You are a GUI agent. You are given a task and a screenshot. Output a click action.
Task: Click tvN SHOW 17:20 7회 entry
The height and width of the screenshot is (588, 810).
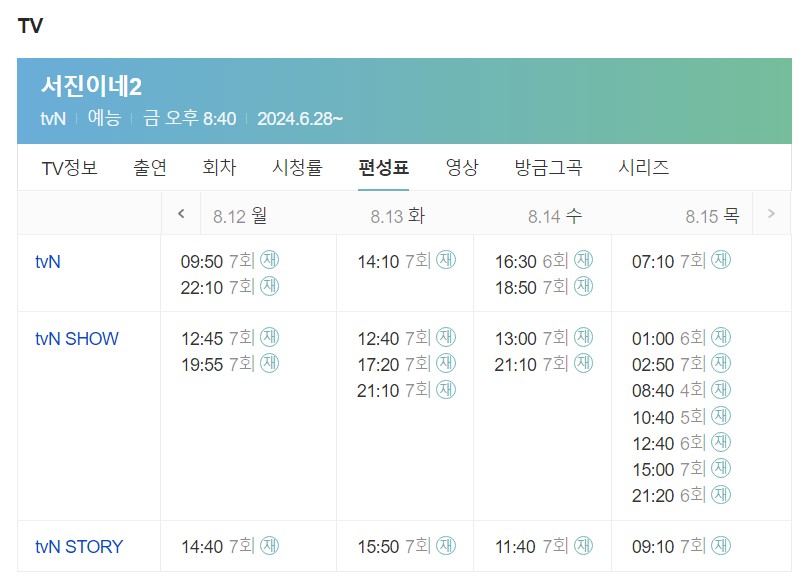pyautogui.click(x=407, y=364)
